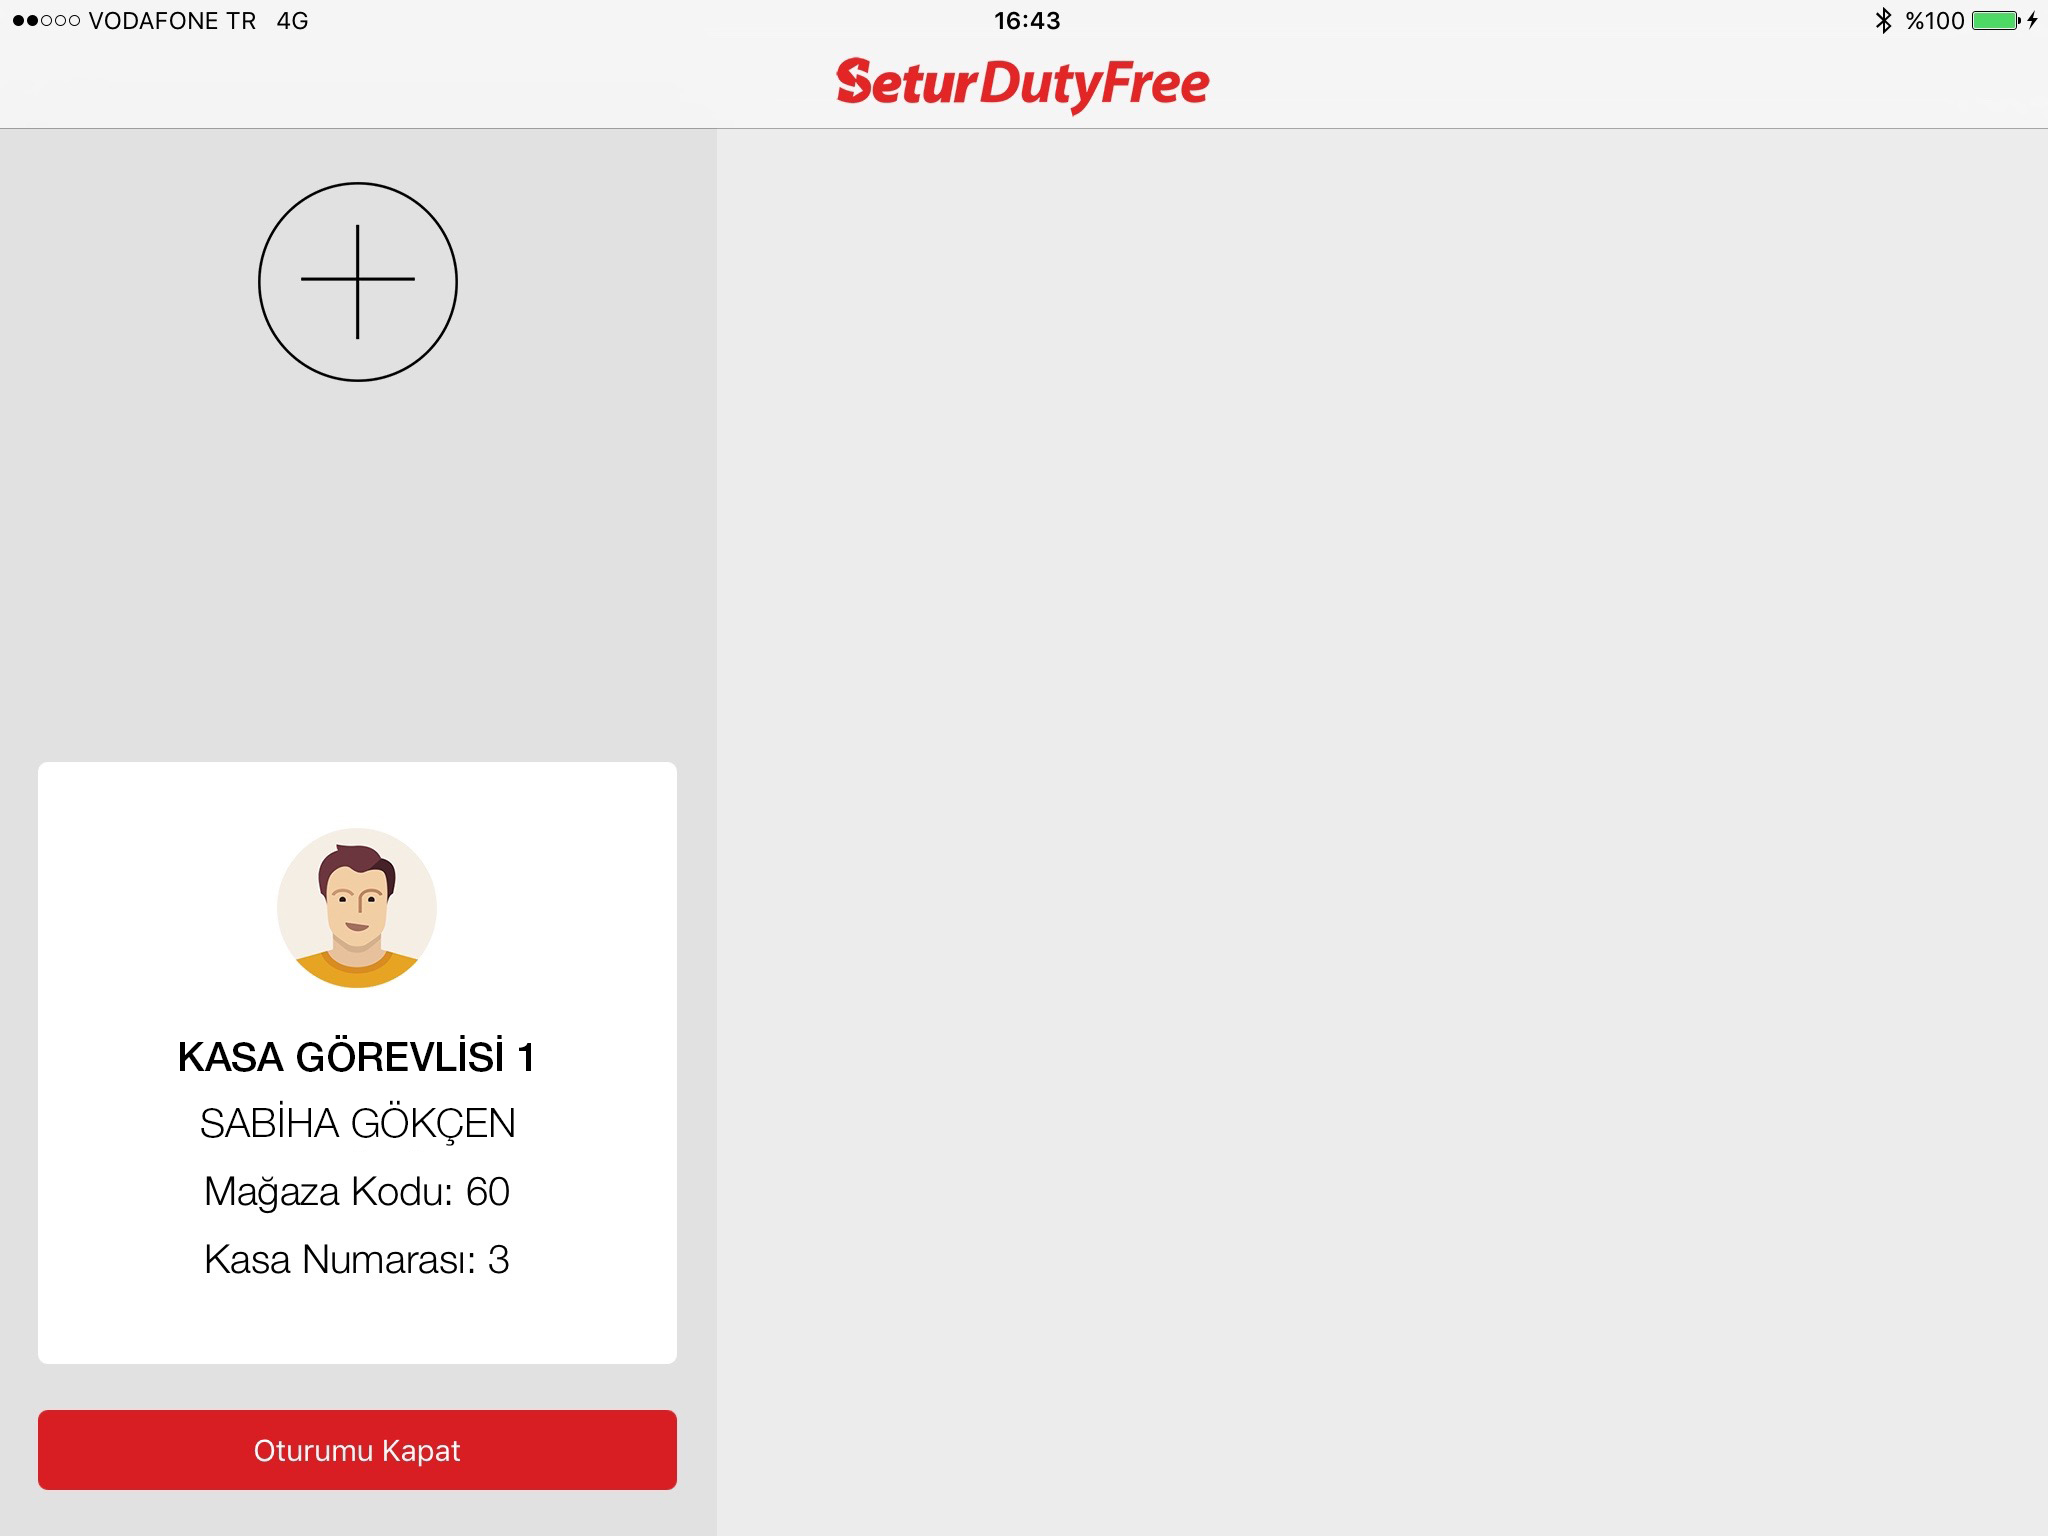Click the Mağaza Kodu: 60 label

tap(357, 1192)
